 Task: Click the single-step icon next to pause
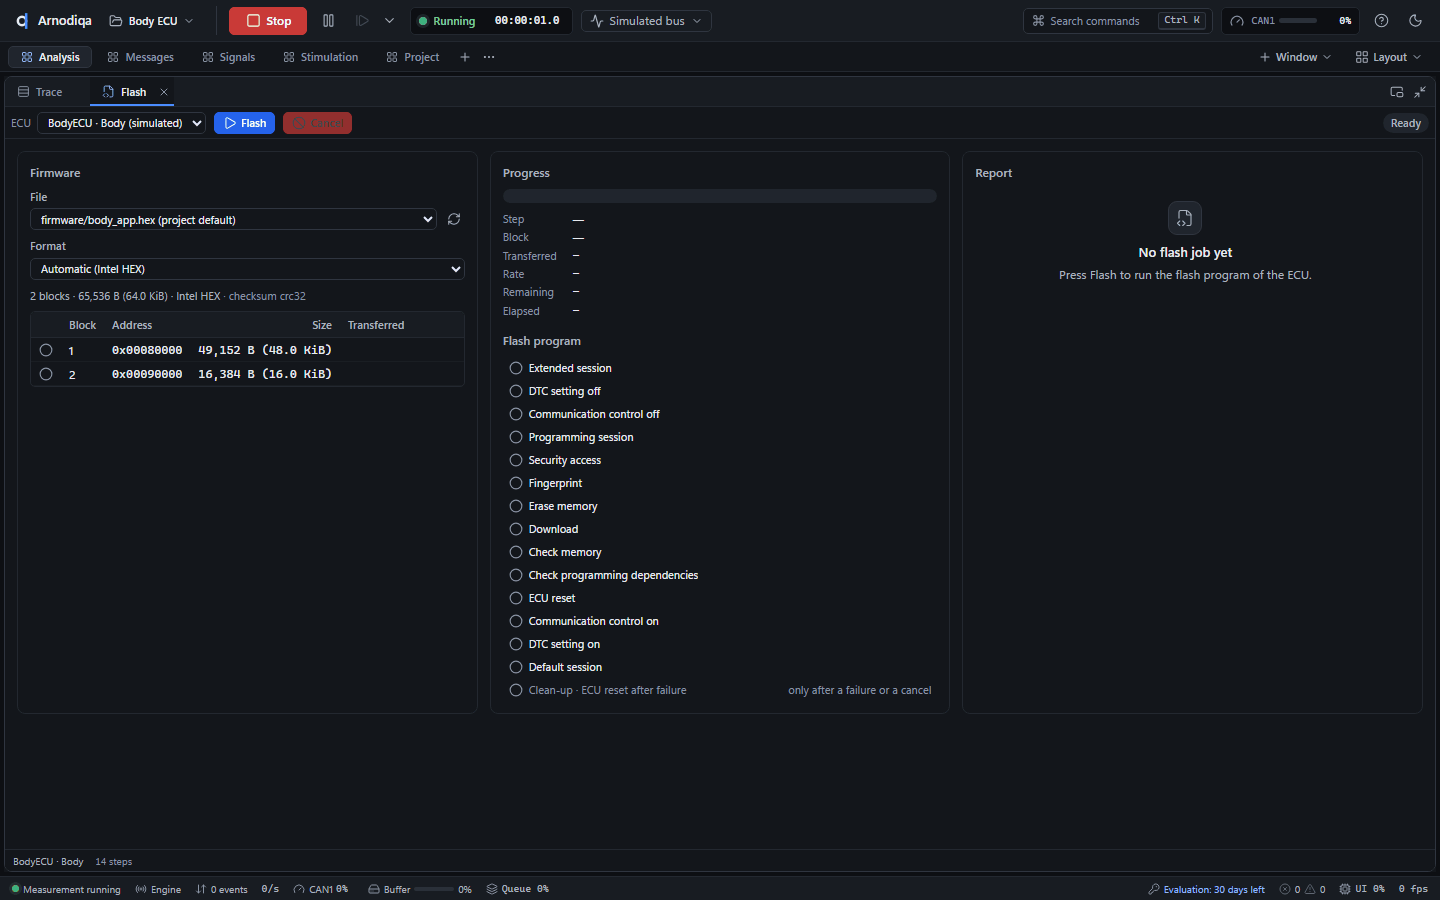[362, 21]
